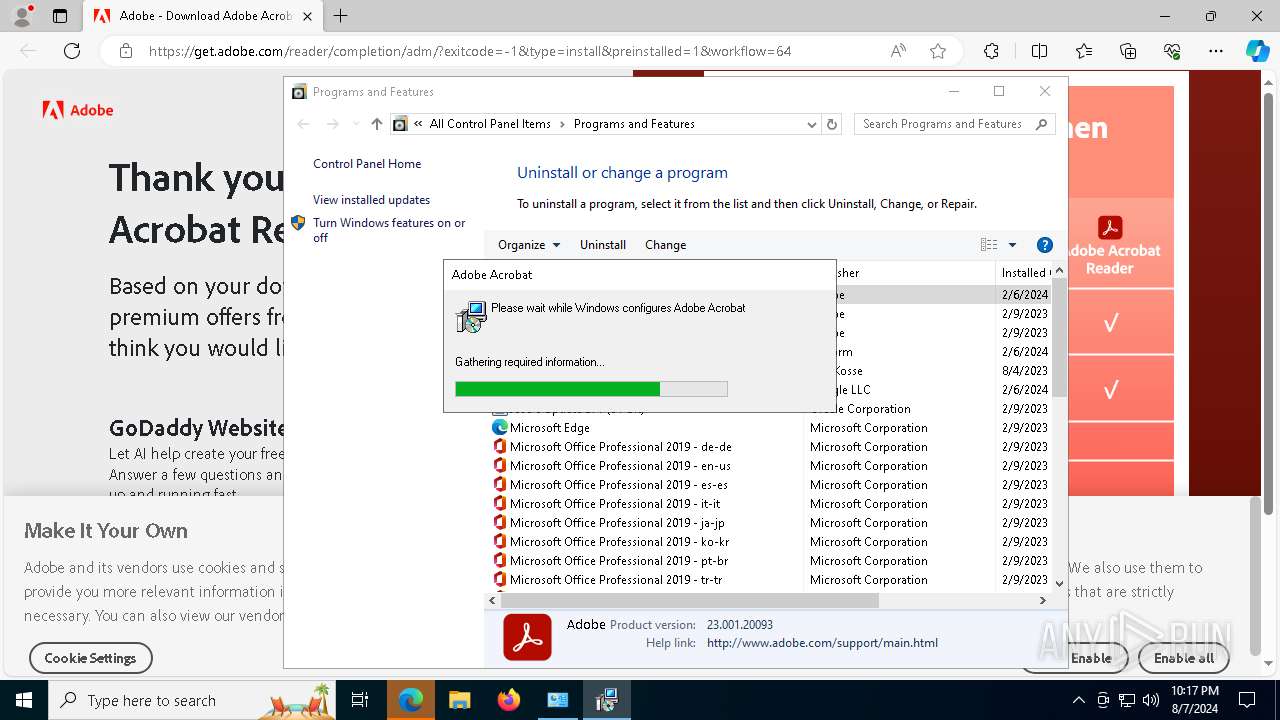Open the tab actions menu icon

(x=60, y=16)
